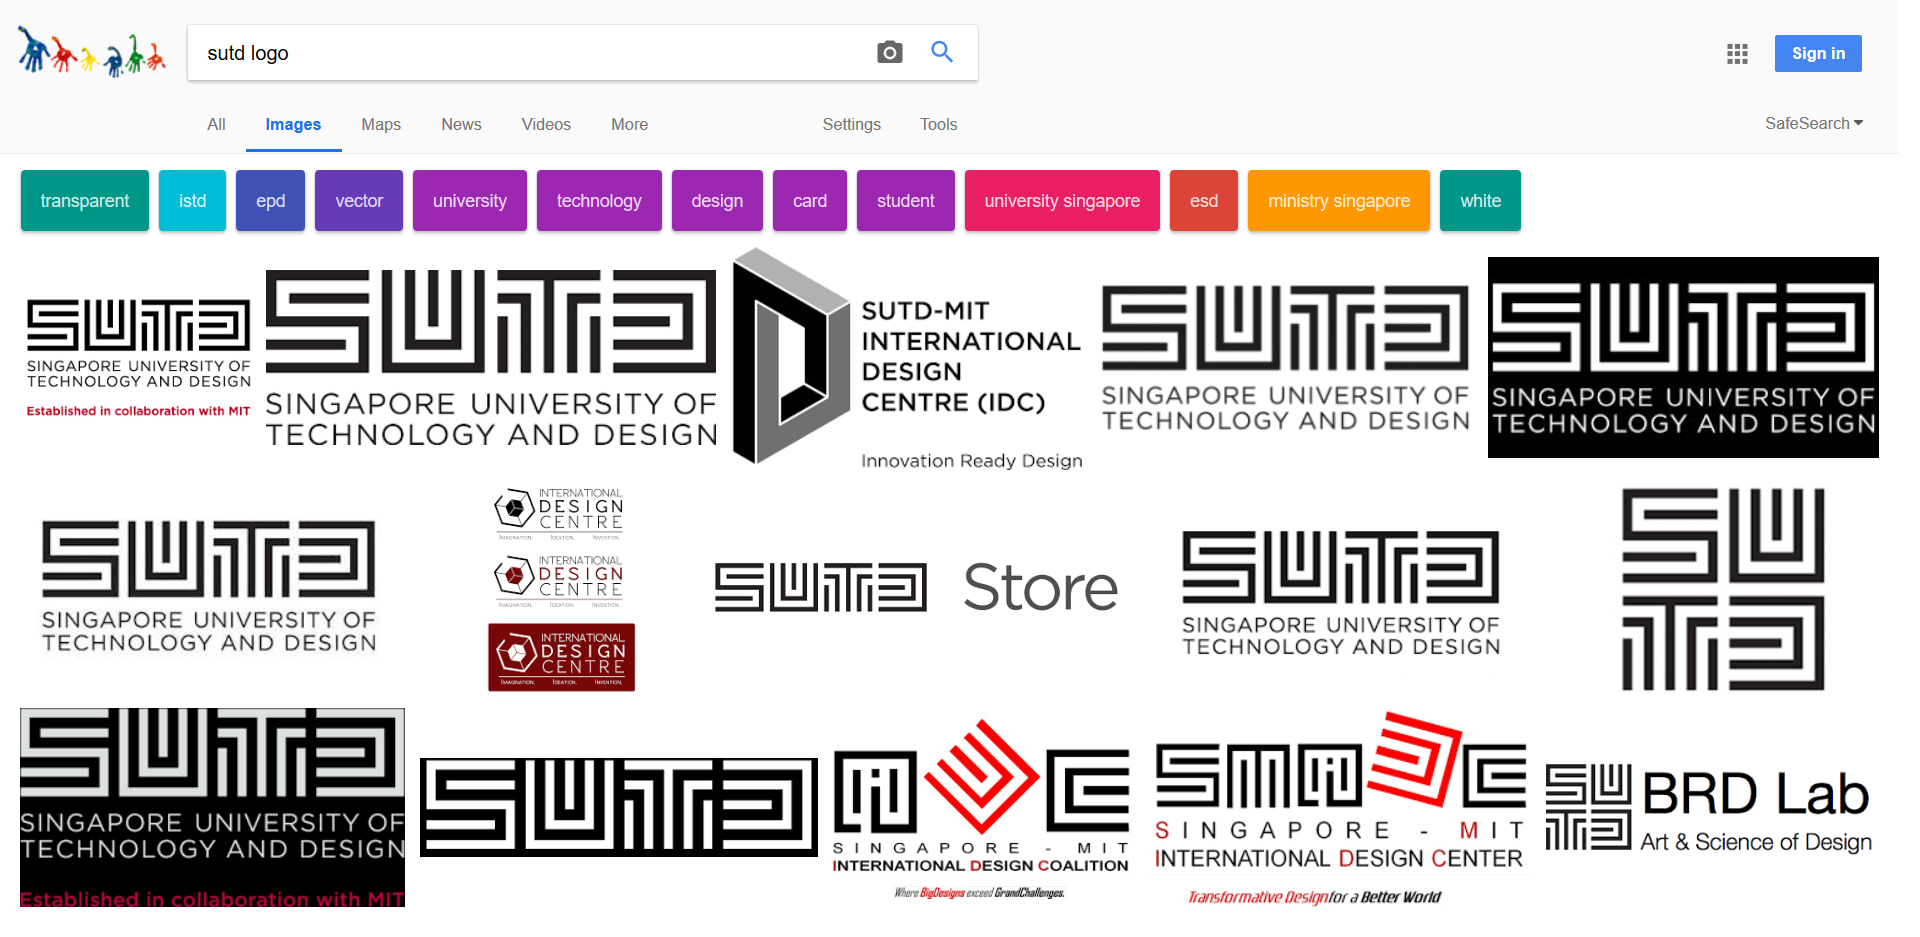
Task: Select the 'white' filter chip
Action: click(1480, 201)
